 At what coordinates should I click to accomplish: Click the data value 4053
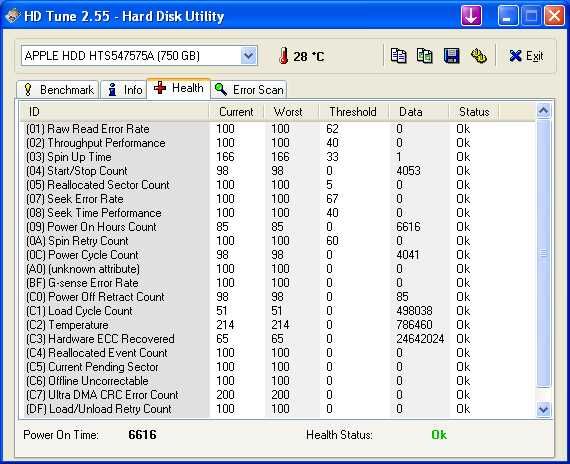point(409,171)
